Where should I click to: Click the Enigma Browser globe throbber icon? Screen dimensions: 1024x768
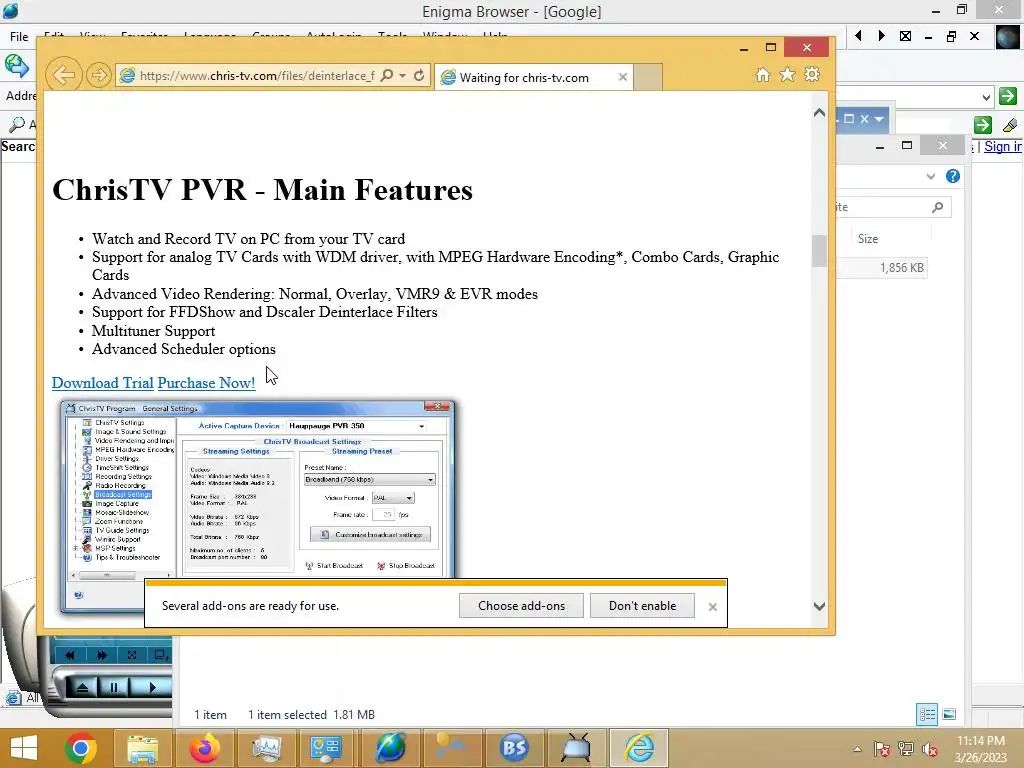pyautogui.click(x=1008, y=37)
